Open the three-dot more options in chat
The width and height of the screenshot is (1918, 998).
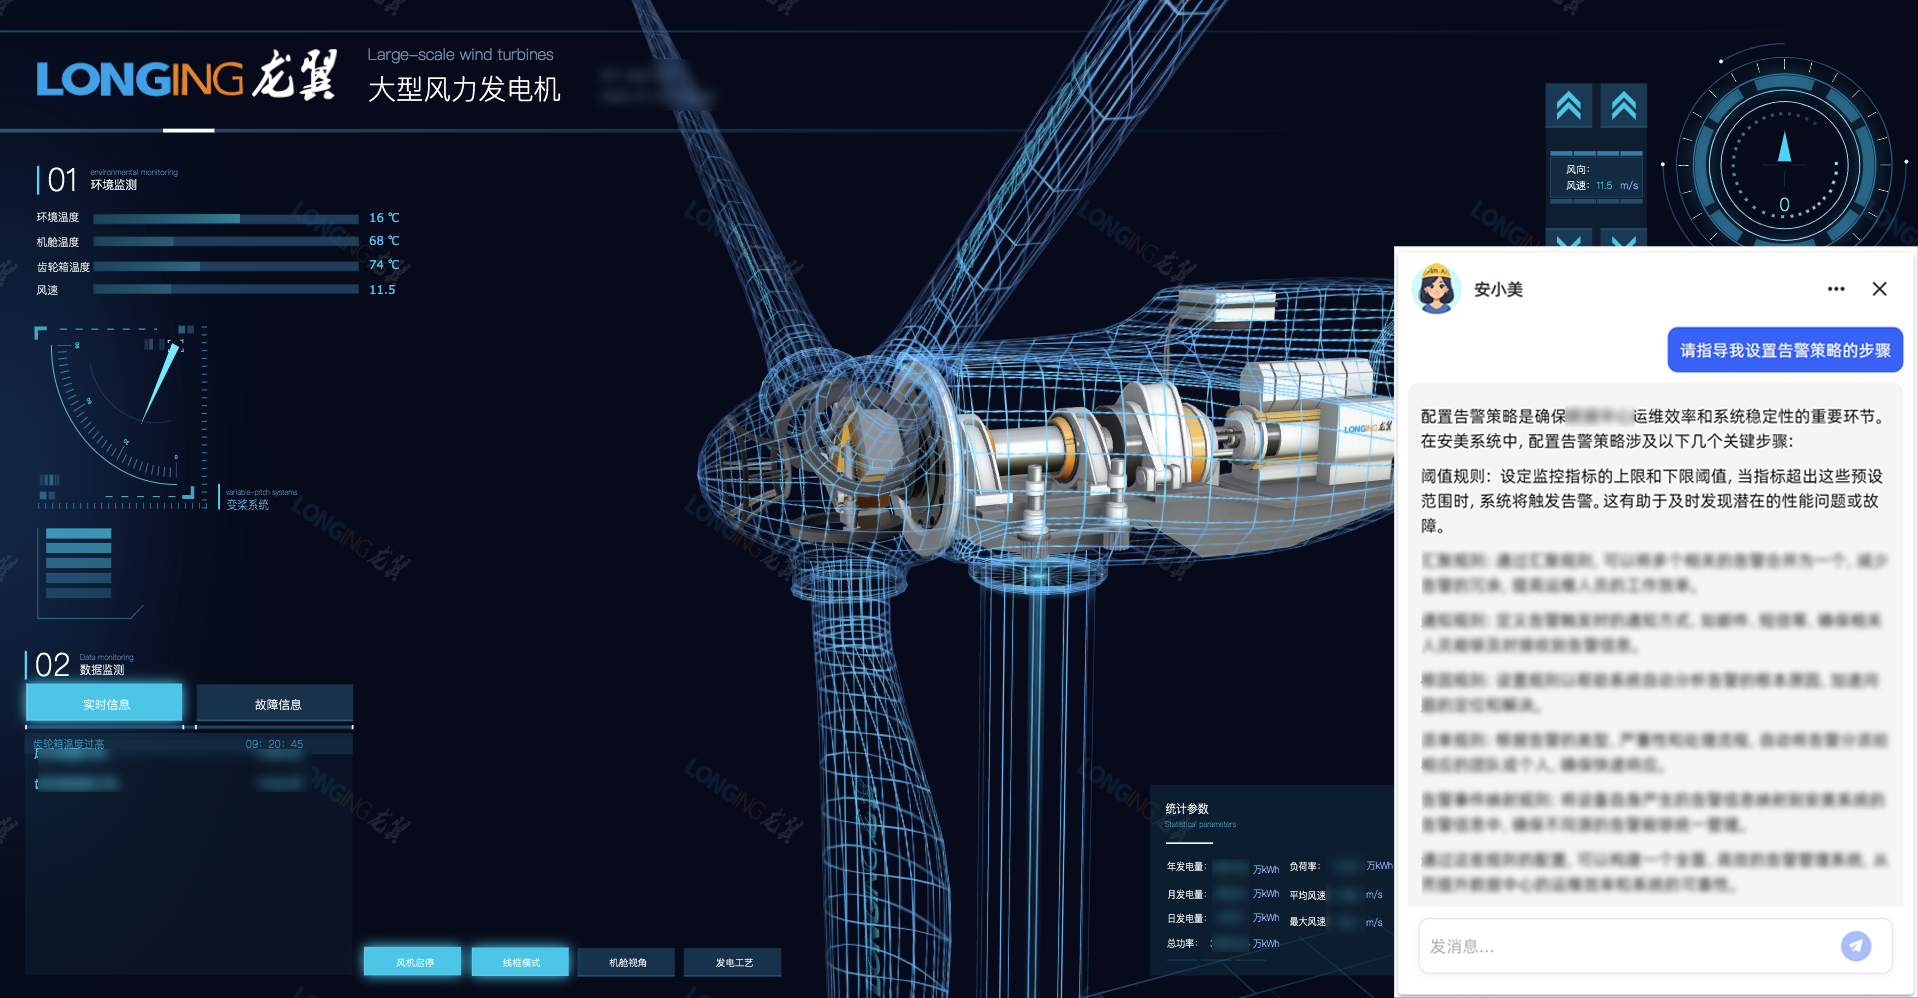1836,289
